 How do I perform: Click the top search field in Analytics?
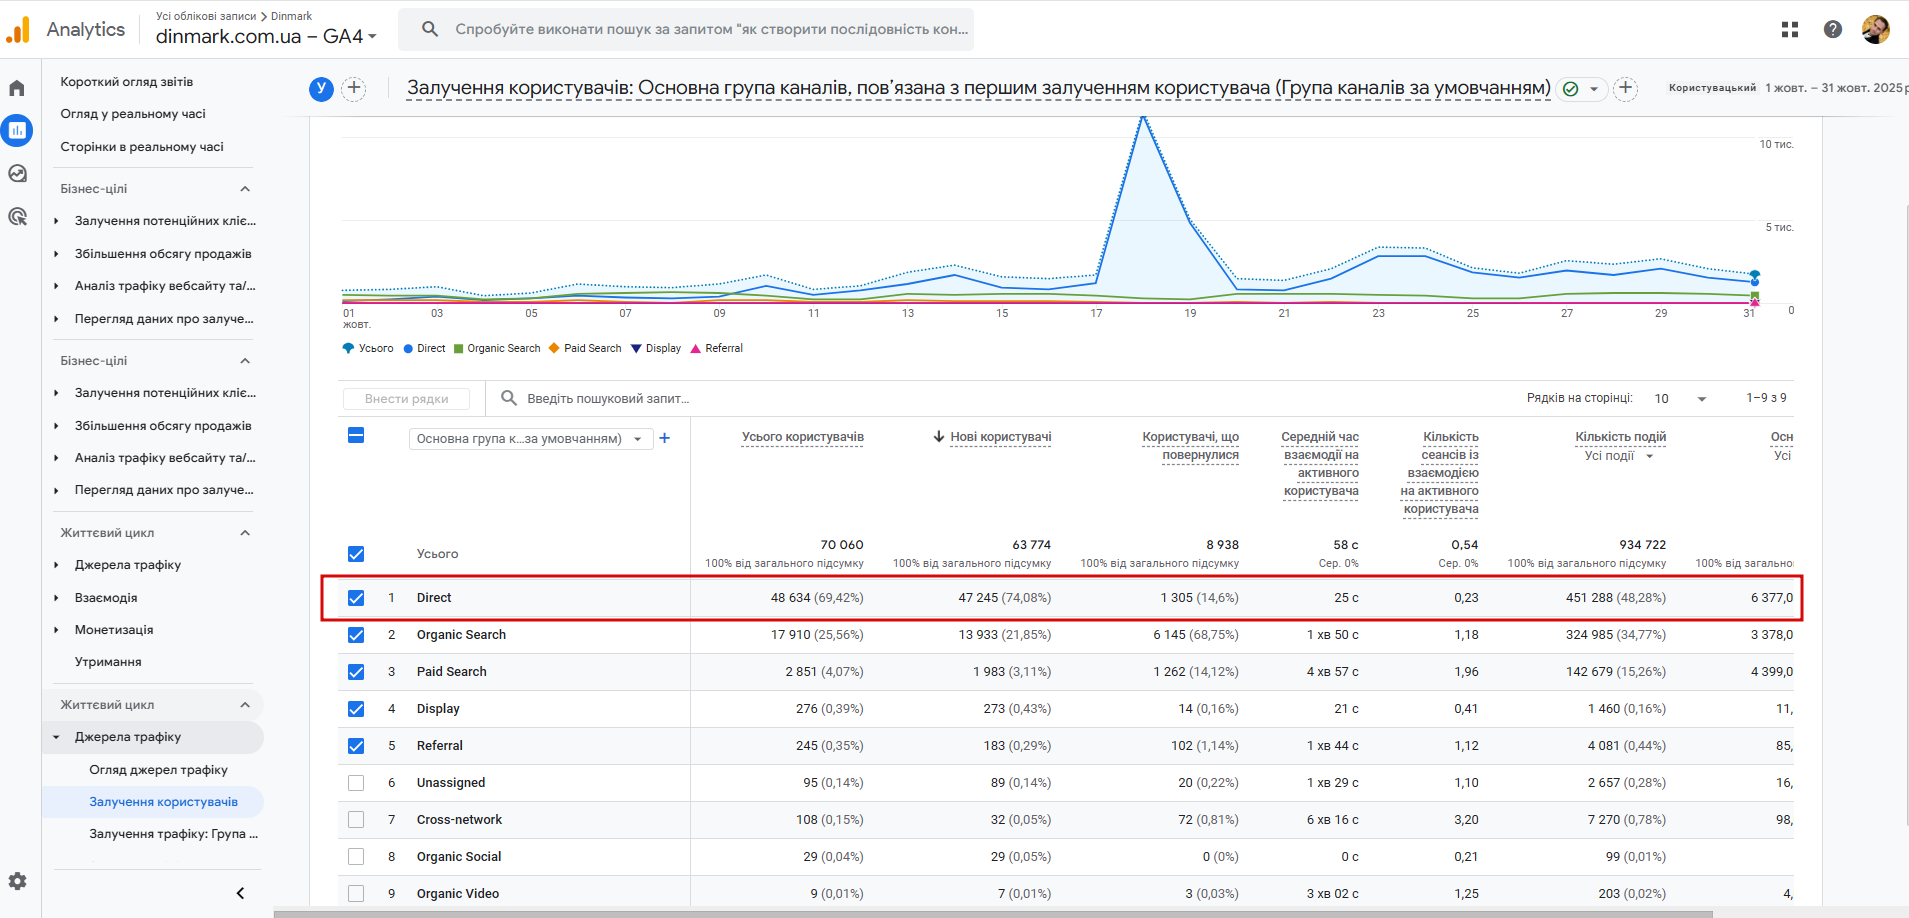(x=686, y=29)
